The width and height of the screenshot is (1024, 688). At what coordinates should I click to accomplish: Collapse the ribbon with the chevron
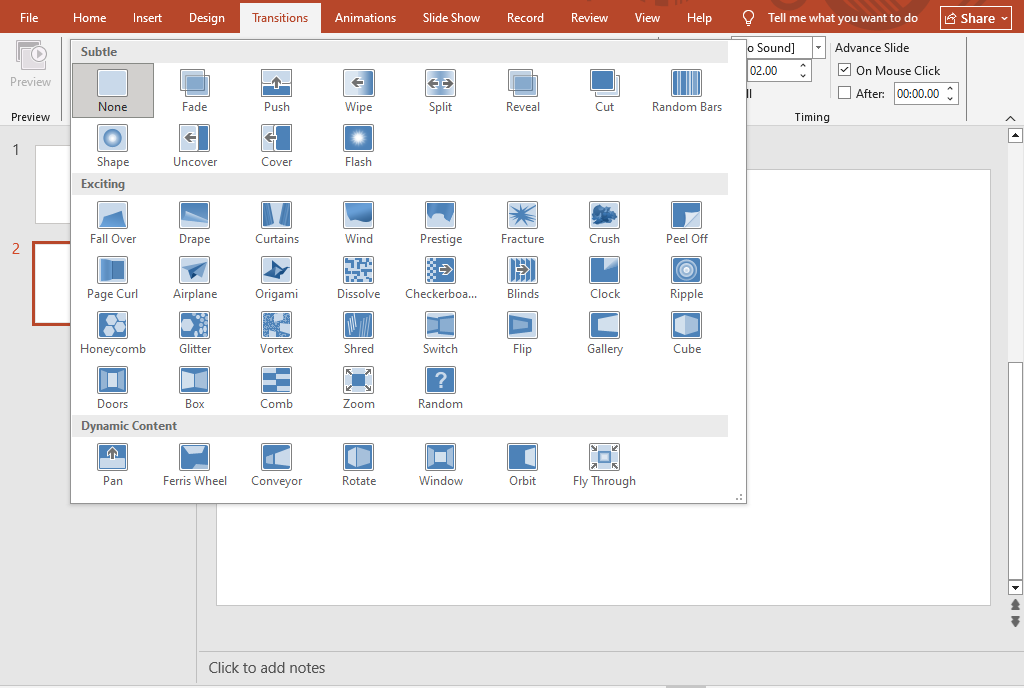1010,118
